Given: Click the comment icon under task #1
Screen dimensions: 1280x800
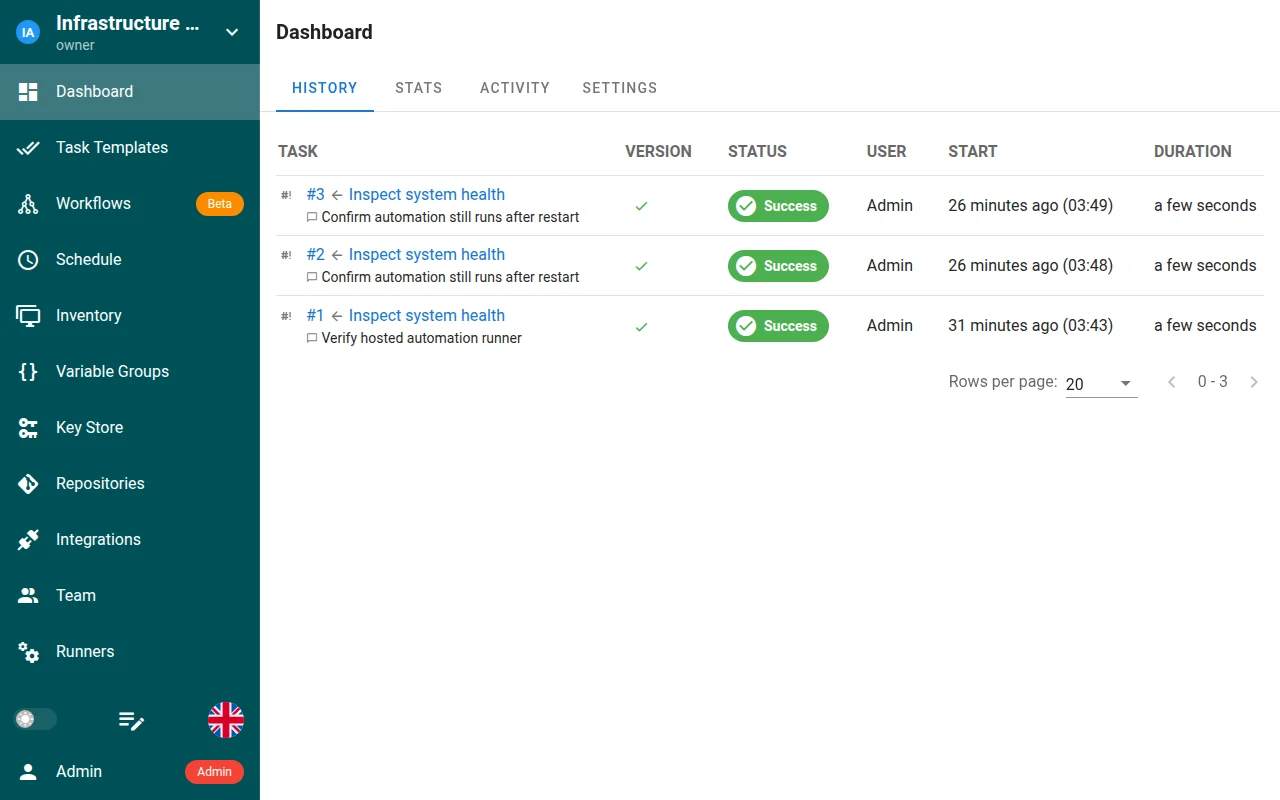Looking at the screenshot, I should 312,338.
